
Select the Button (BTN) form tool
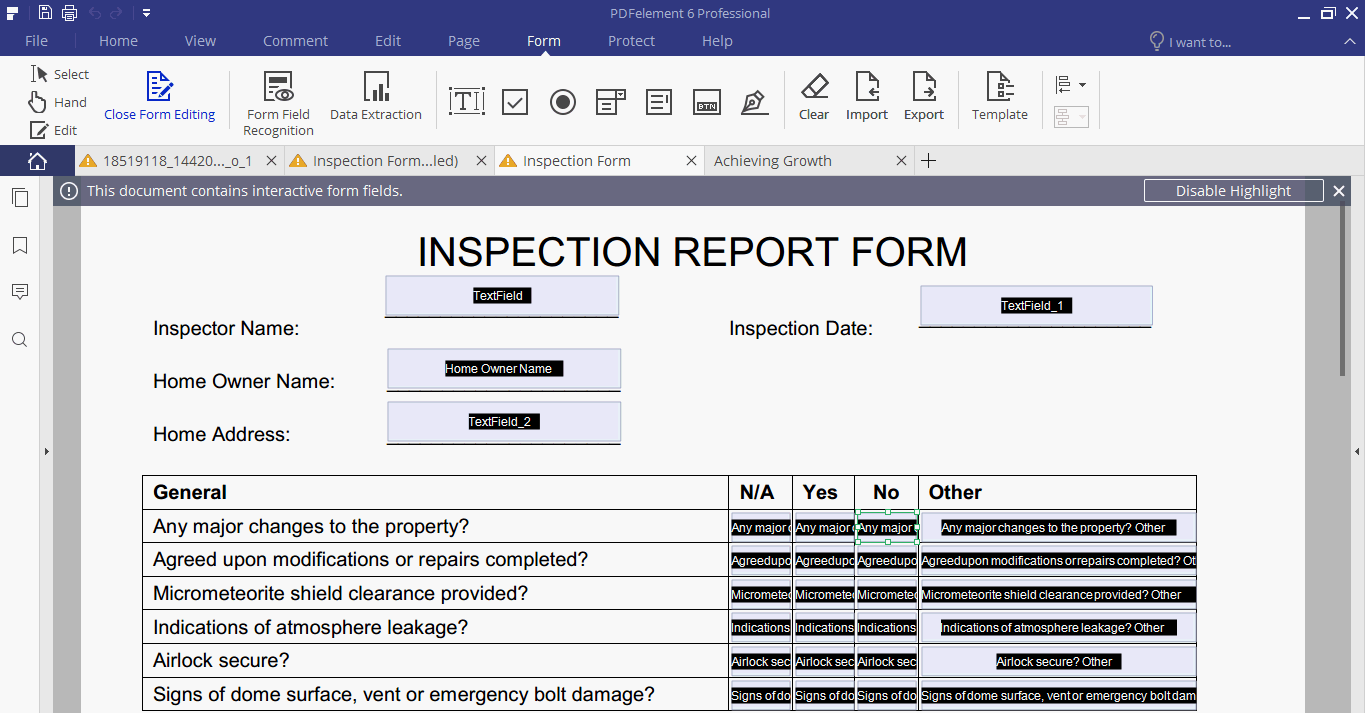(706, 101)
